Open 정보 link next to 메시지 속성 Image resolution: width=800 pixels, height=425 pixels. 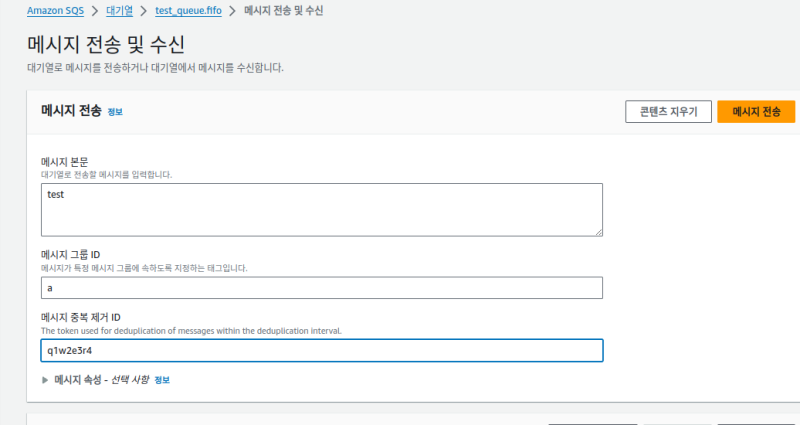click(x=162, y=380)
